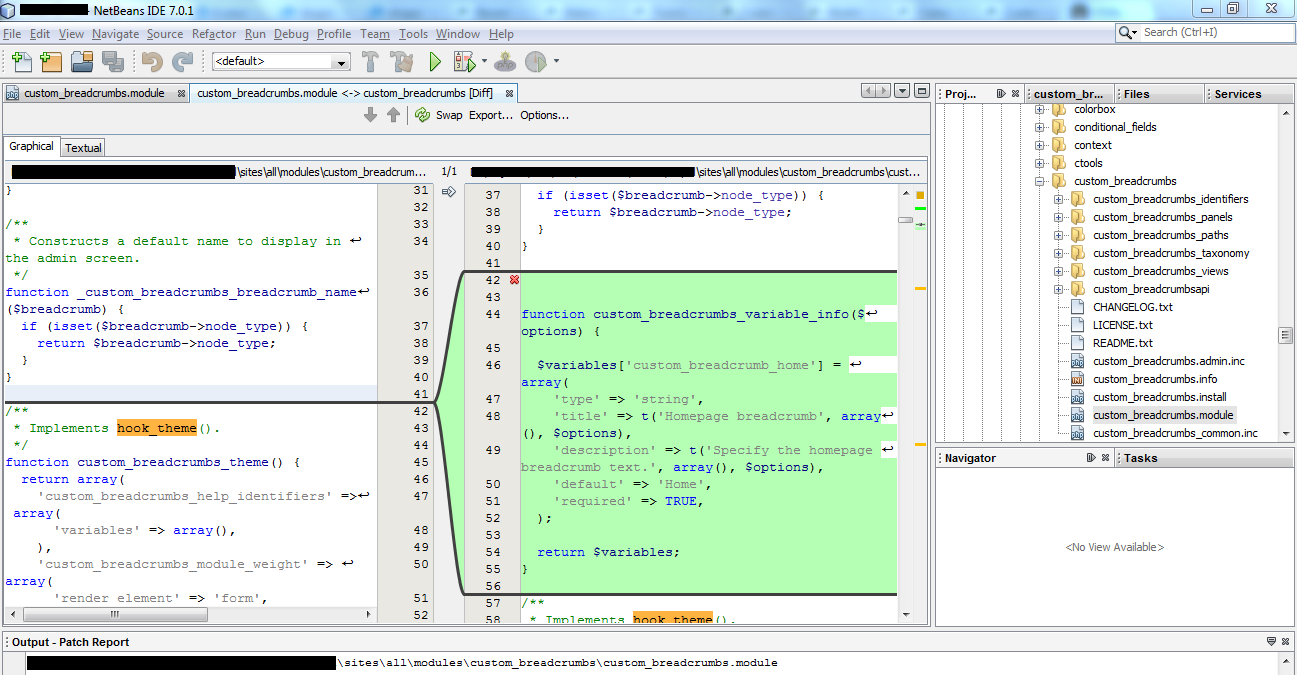
Task: Switch to the Textual diff view
Action: click(x=83, y=148)
